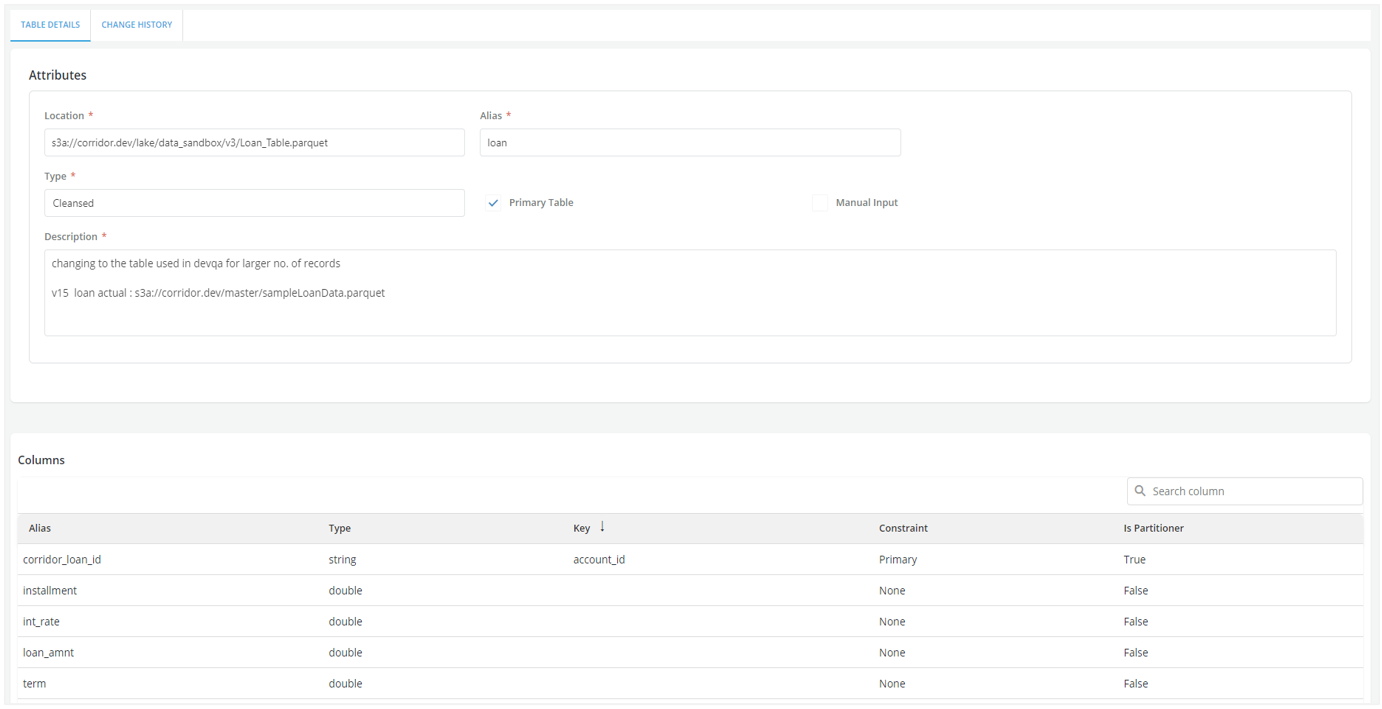This screenshot has height=709, width=1382.
Task: Click the Alias input field containing loan
Action: point(690,143)
